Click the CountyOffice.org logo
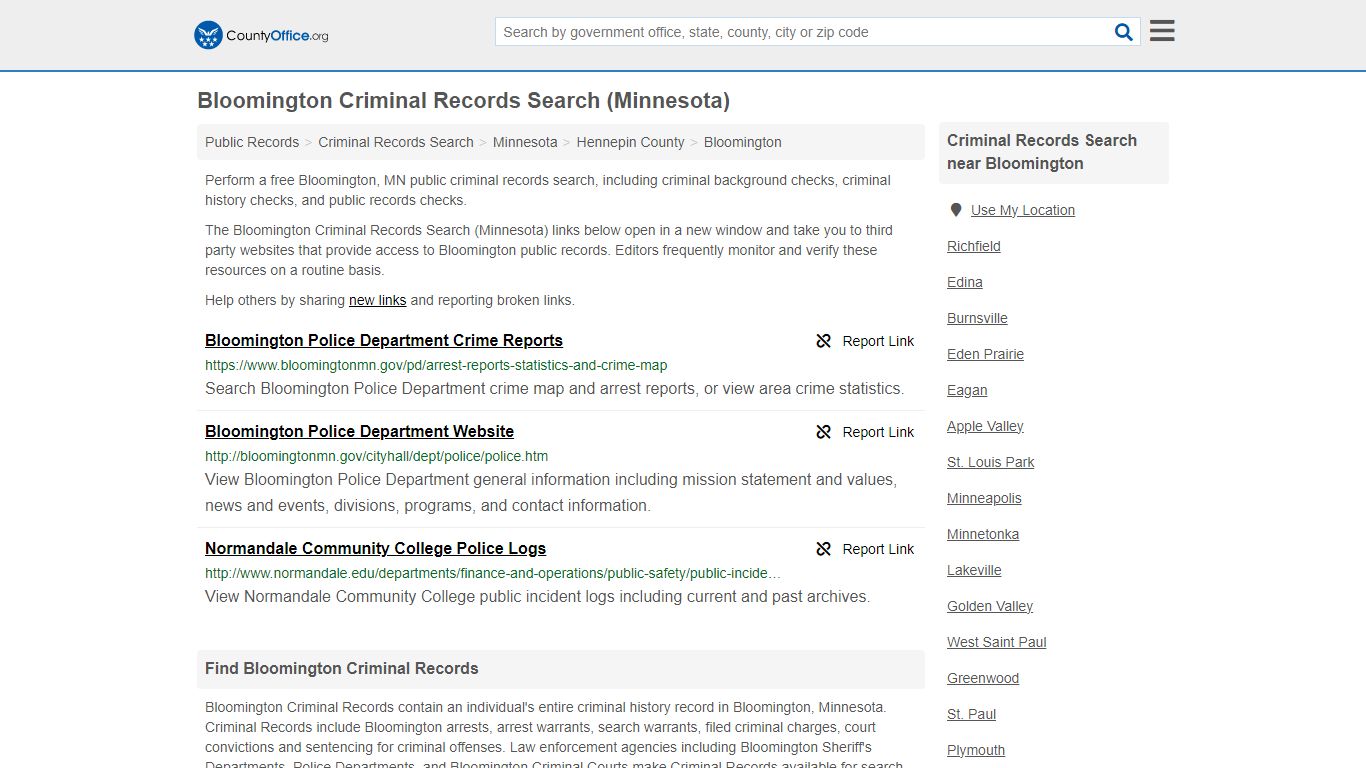 261,35
